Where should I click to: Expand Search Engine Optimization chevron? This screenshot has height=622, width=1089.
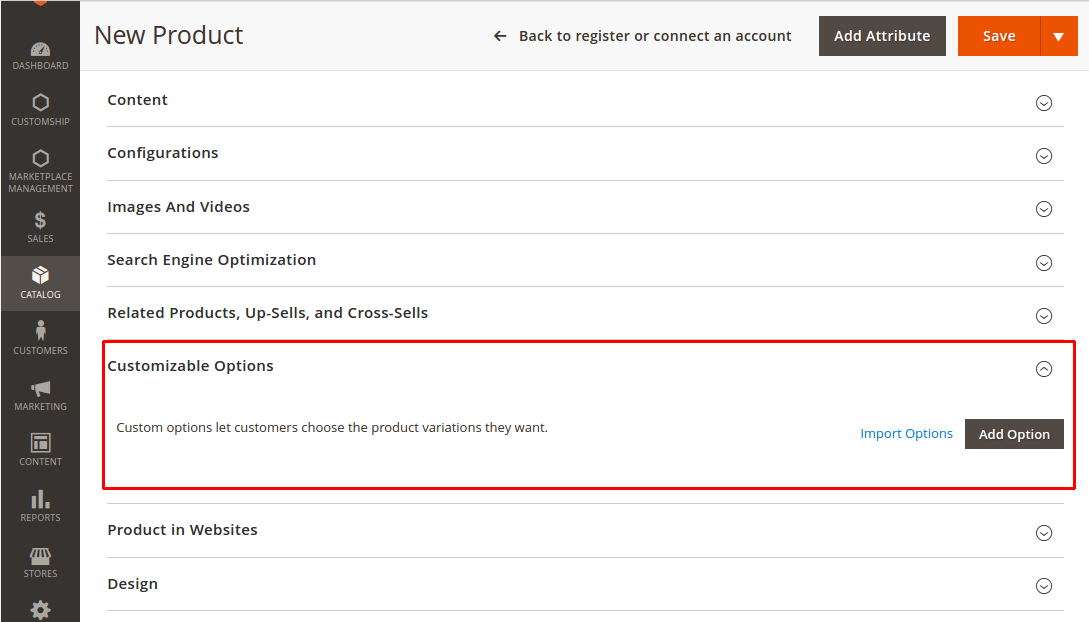click(x=1043, y=262)
